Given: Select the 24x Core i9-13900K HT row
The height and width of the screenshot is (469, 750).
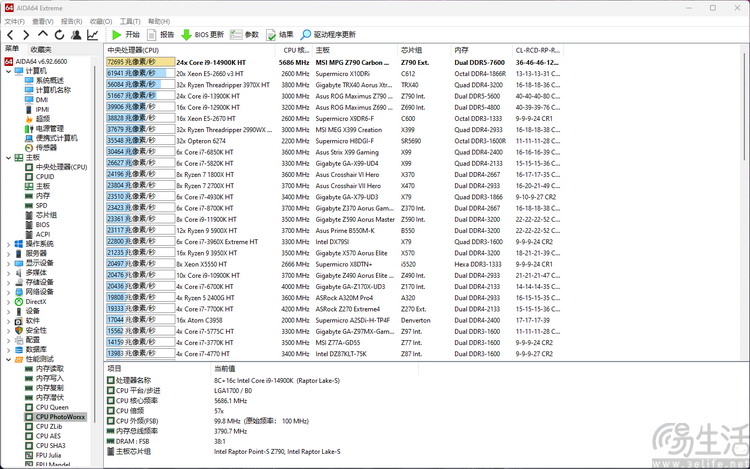Looking at the screenshot, I should click(333, 96).
